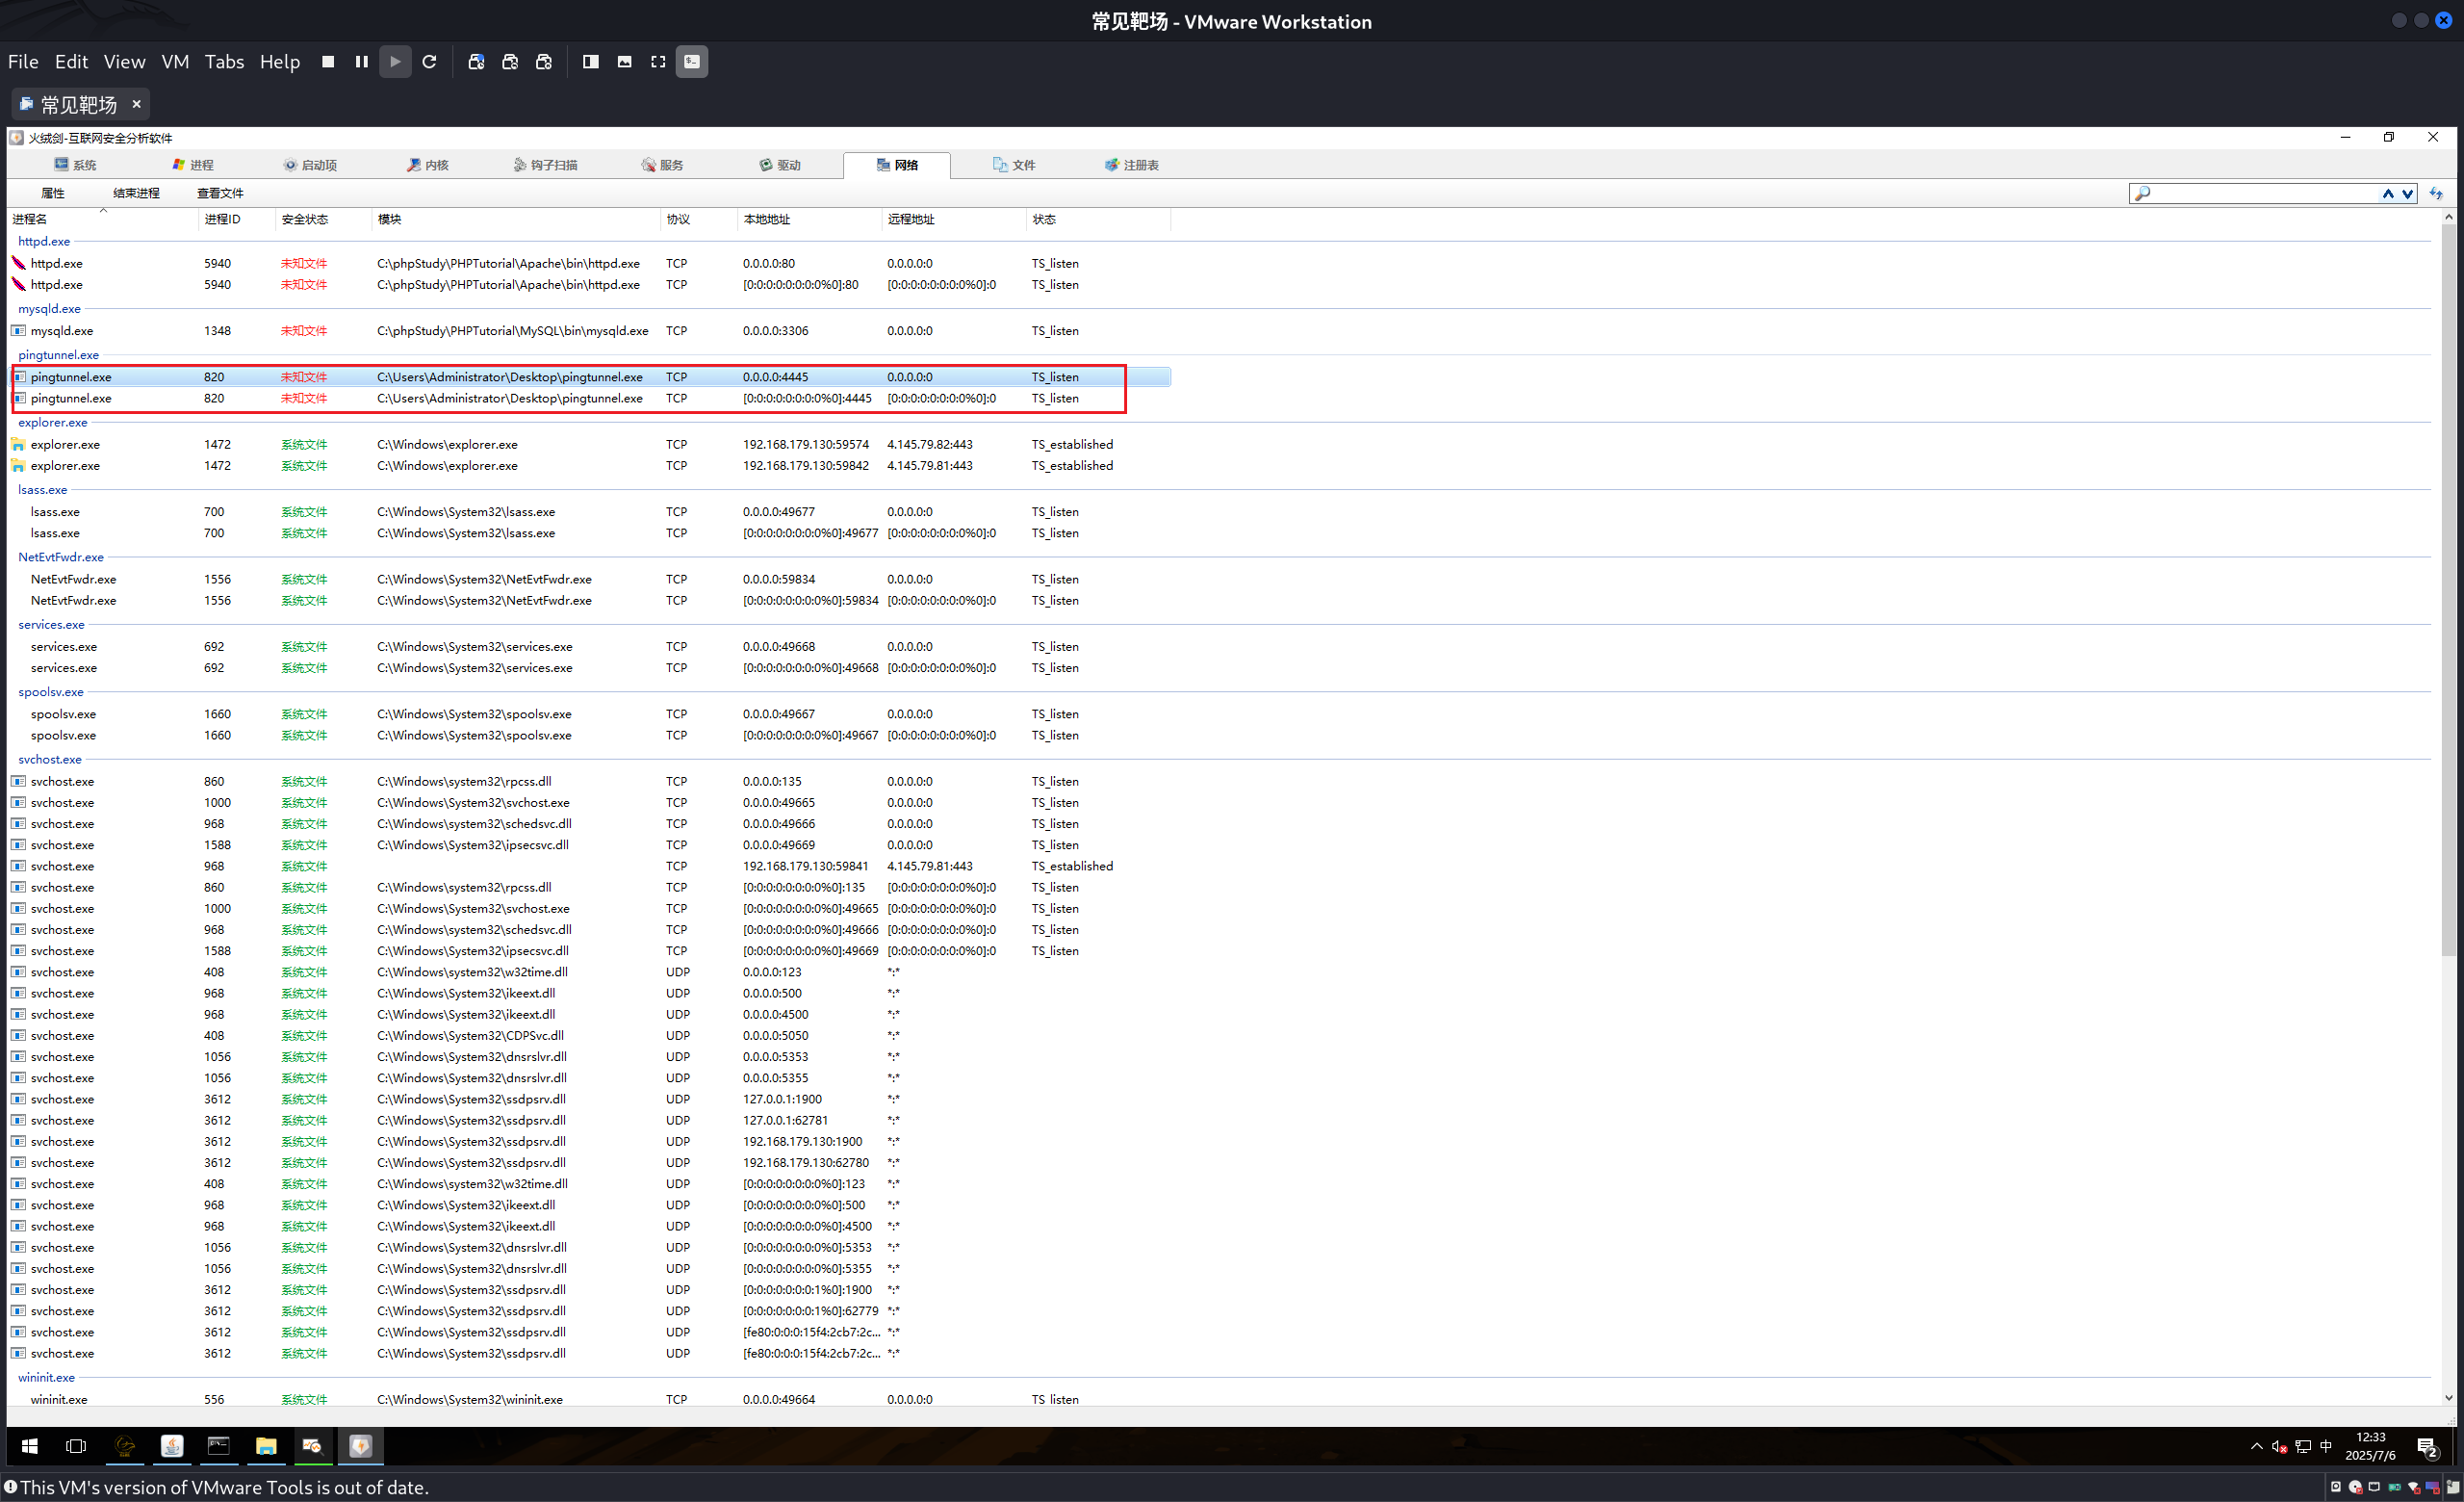Click the VM power off stop icon

328,62
